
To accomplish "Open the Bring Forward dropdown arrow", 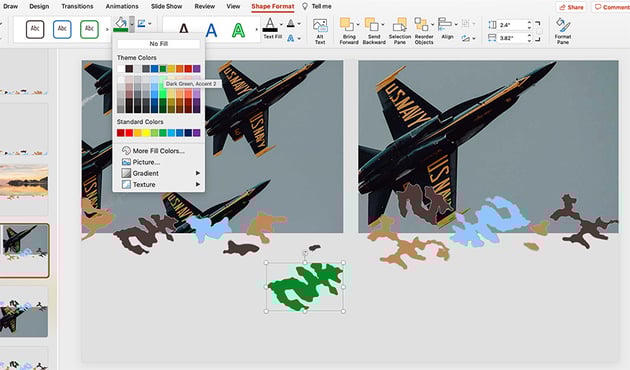I will tap(358, 25).
